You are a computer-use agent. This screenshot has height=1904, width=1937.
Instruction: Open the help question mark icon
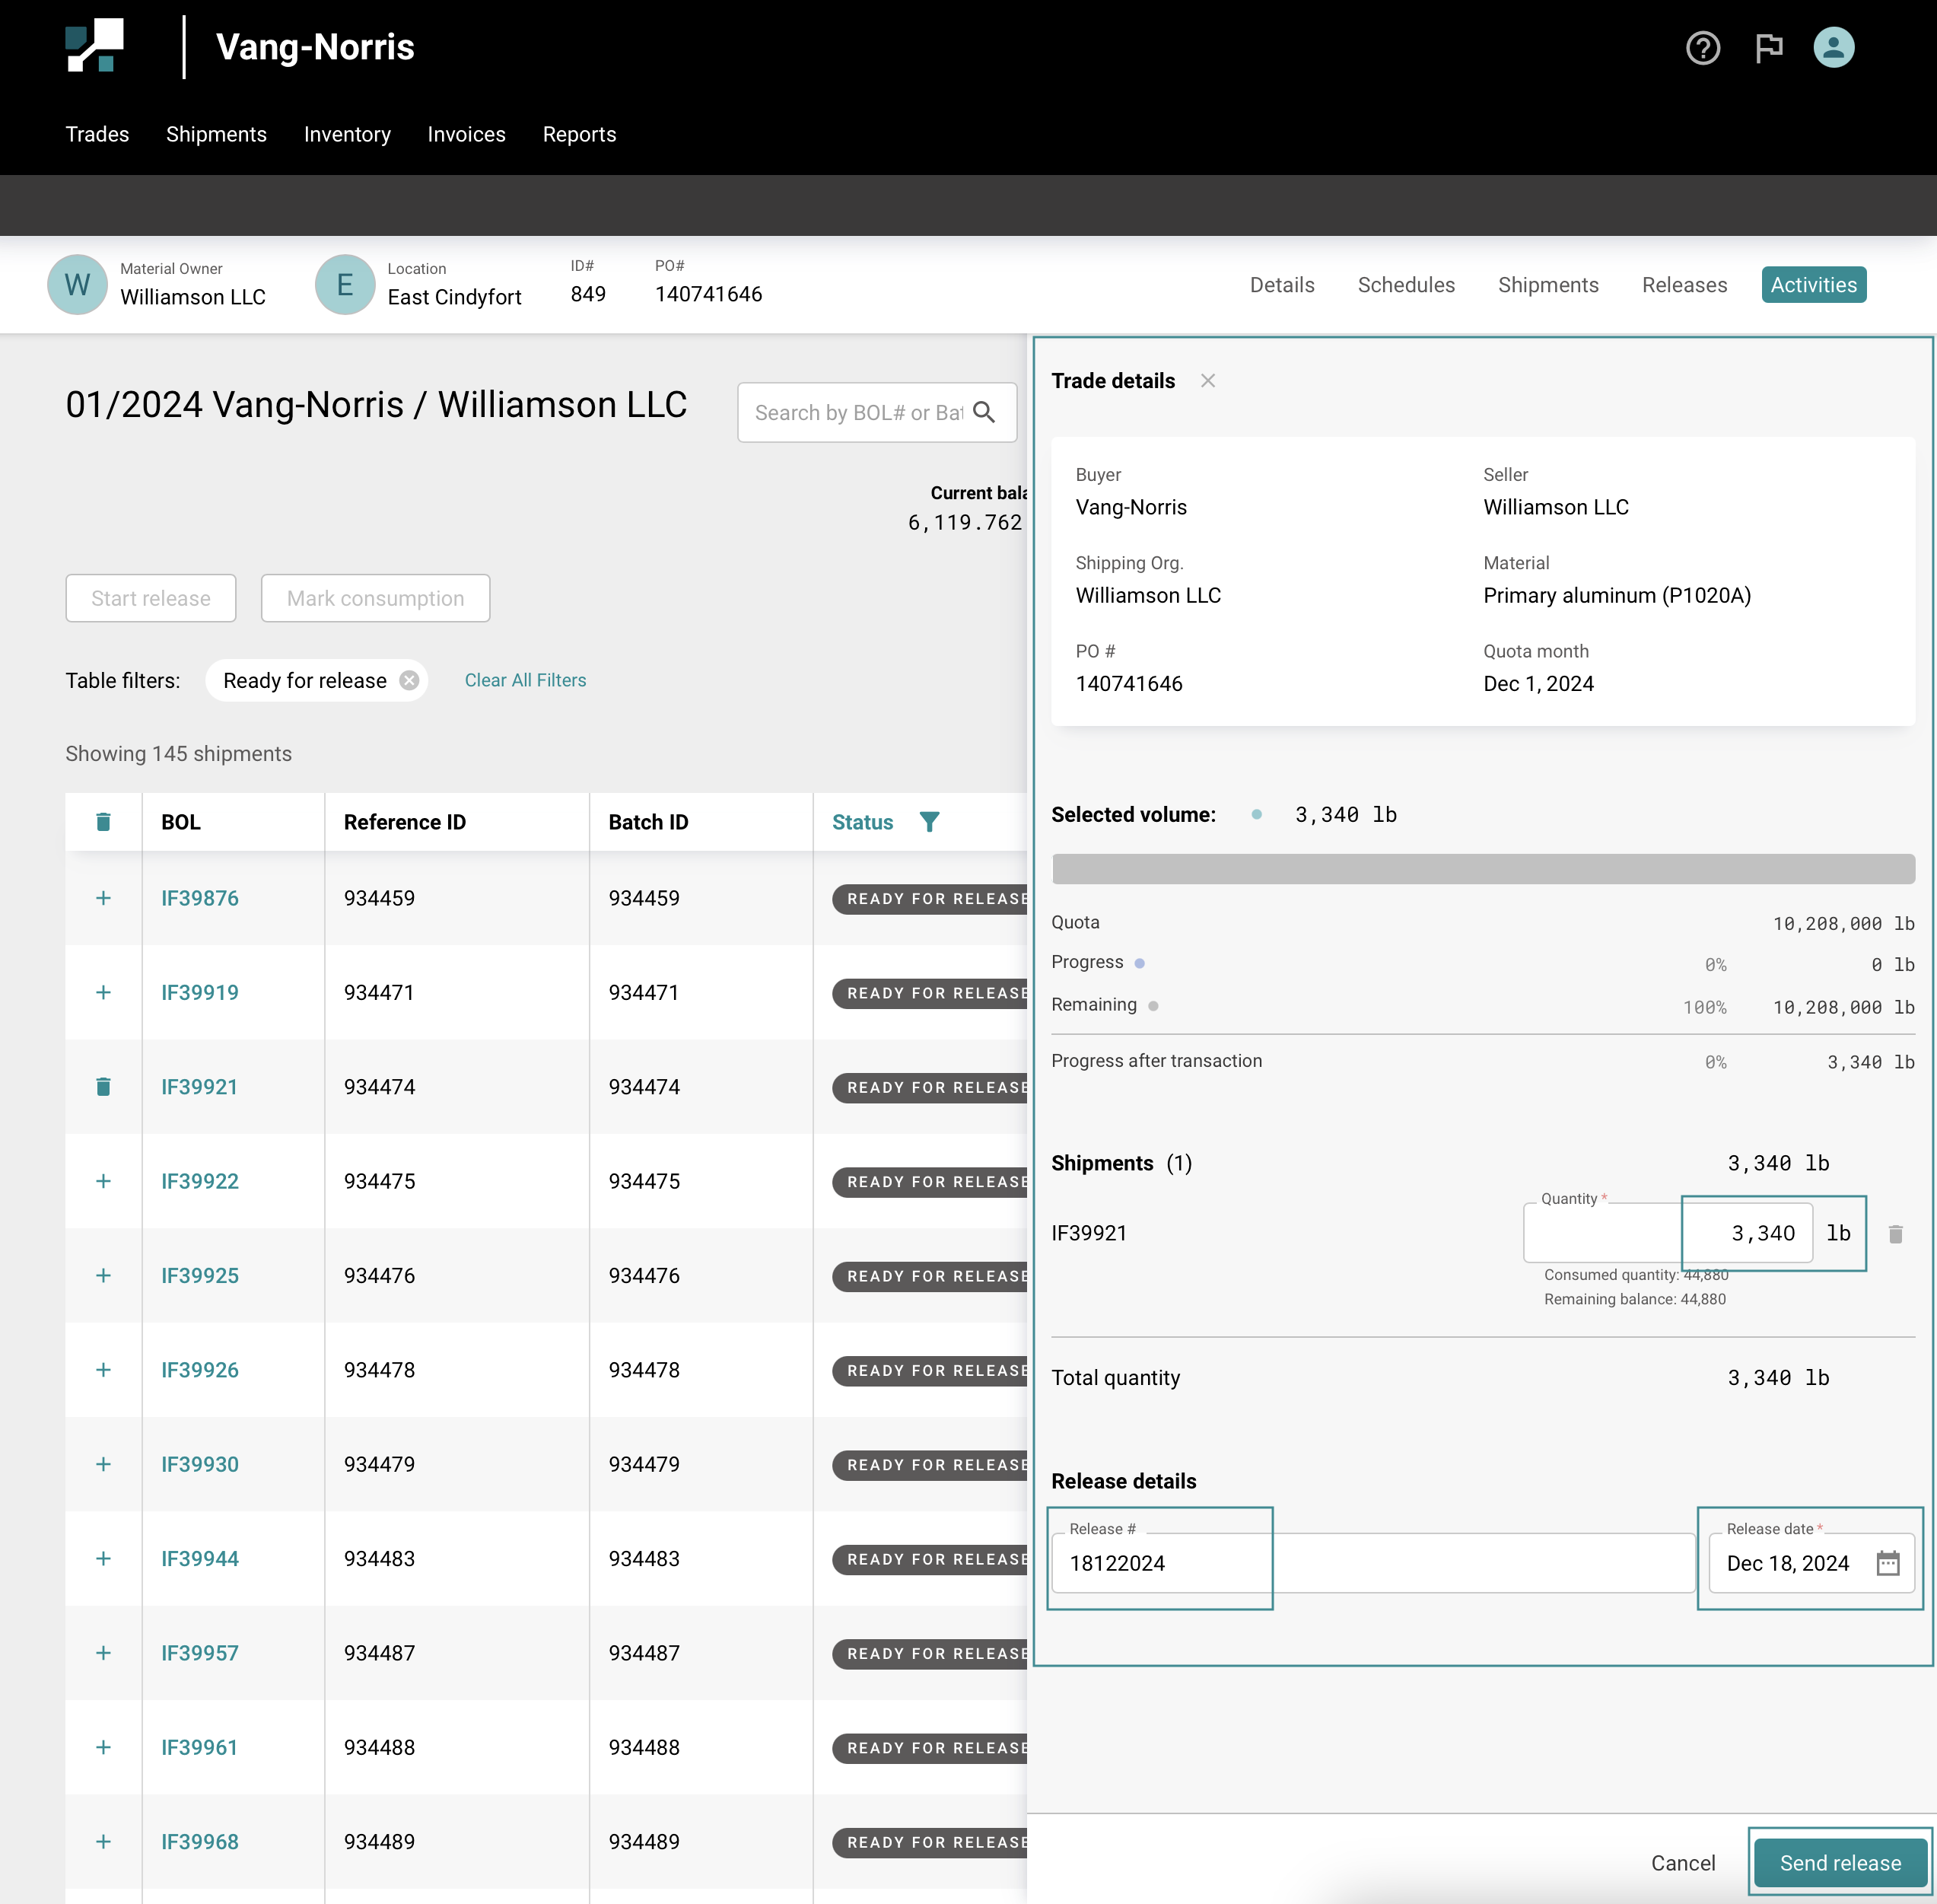click(x=1702, y=48)
